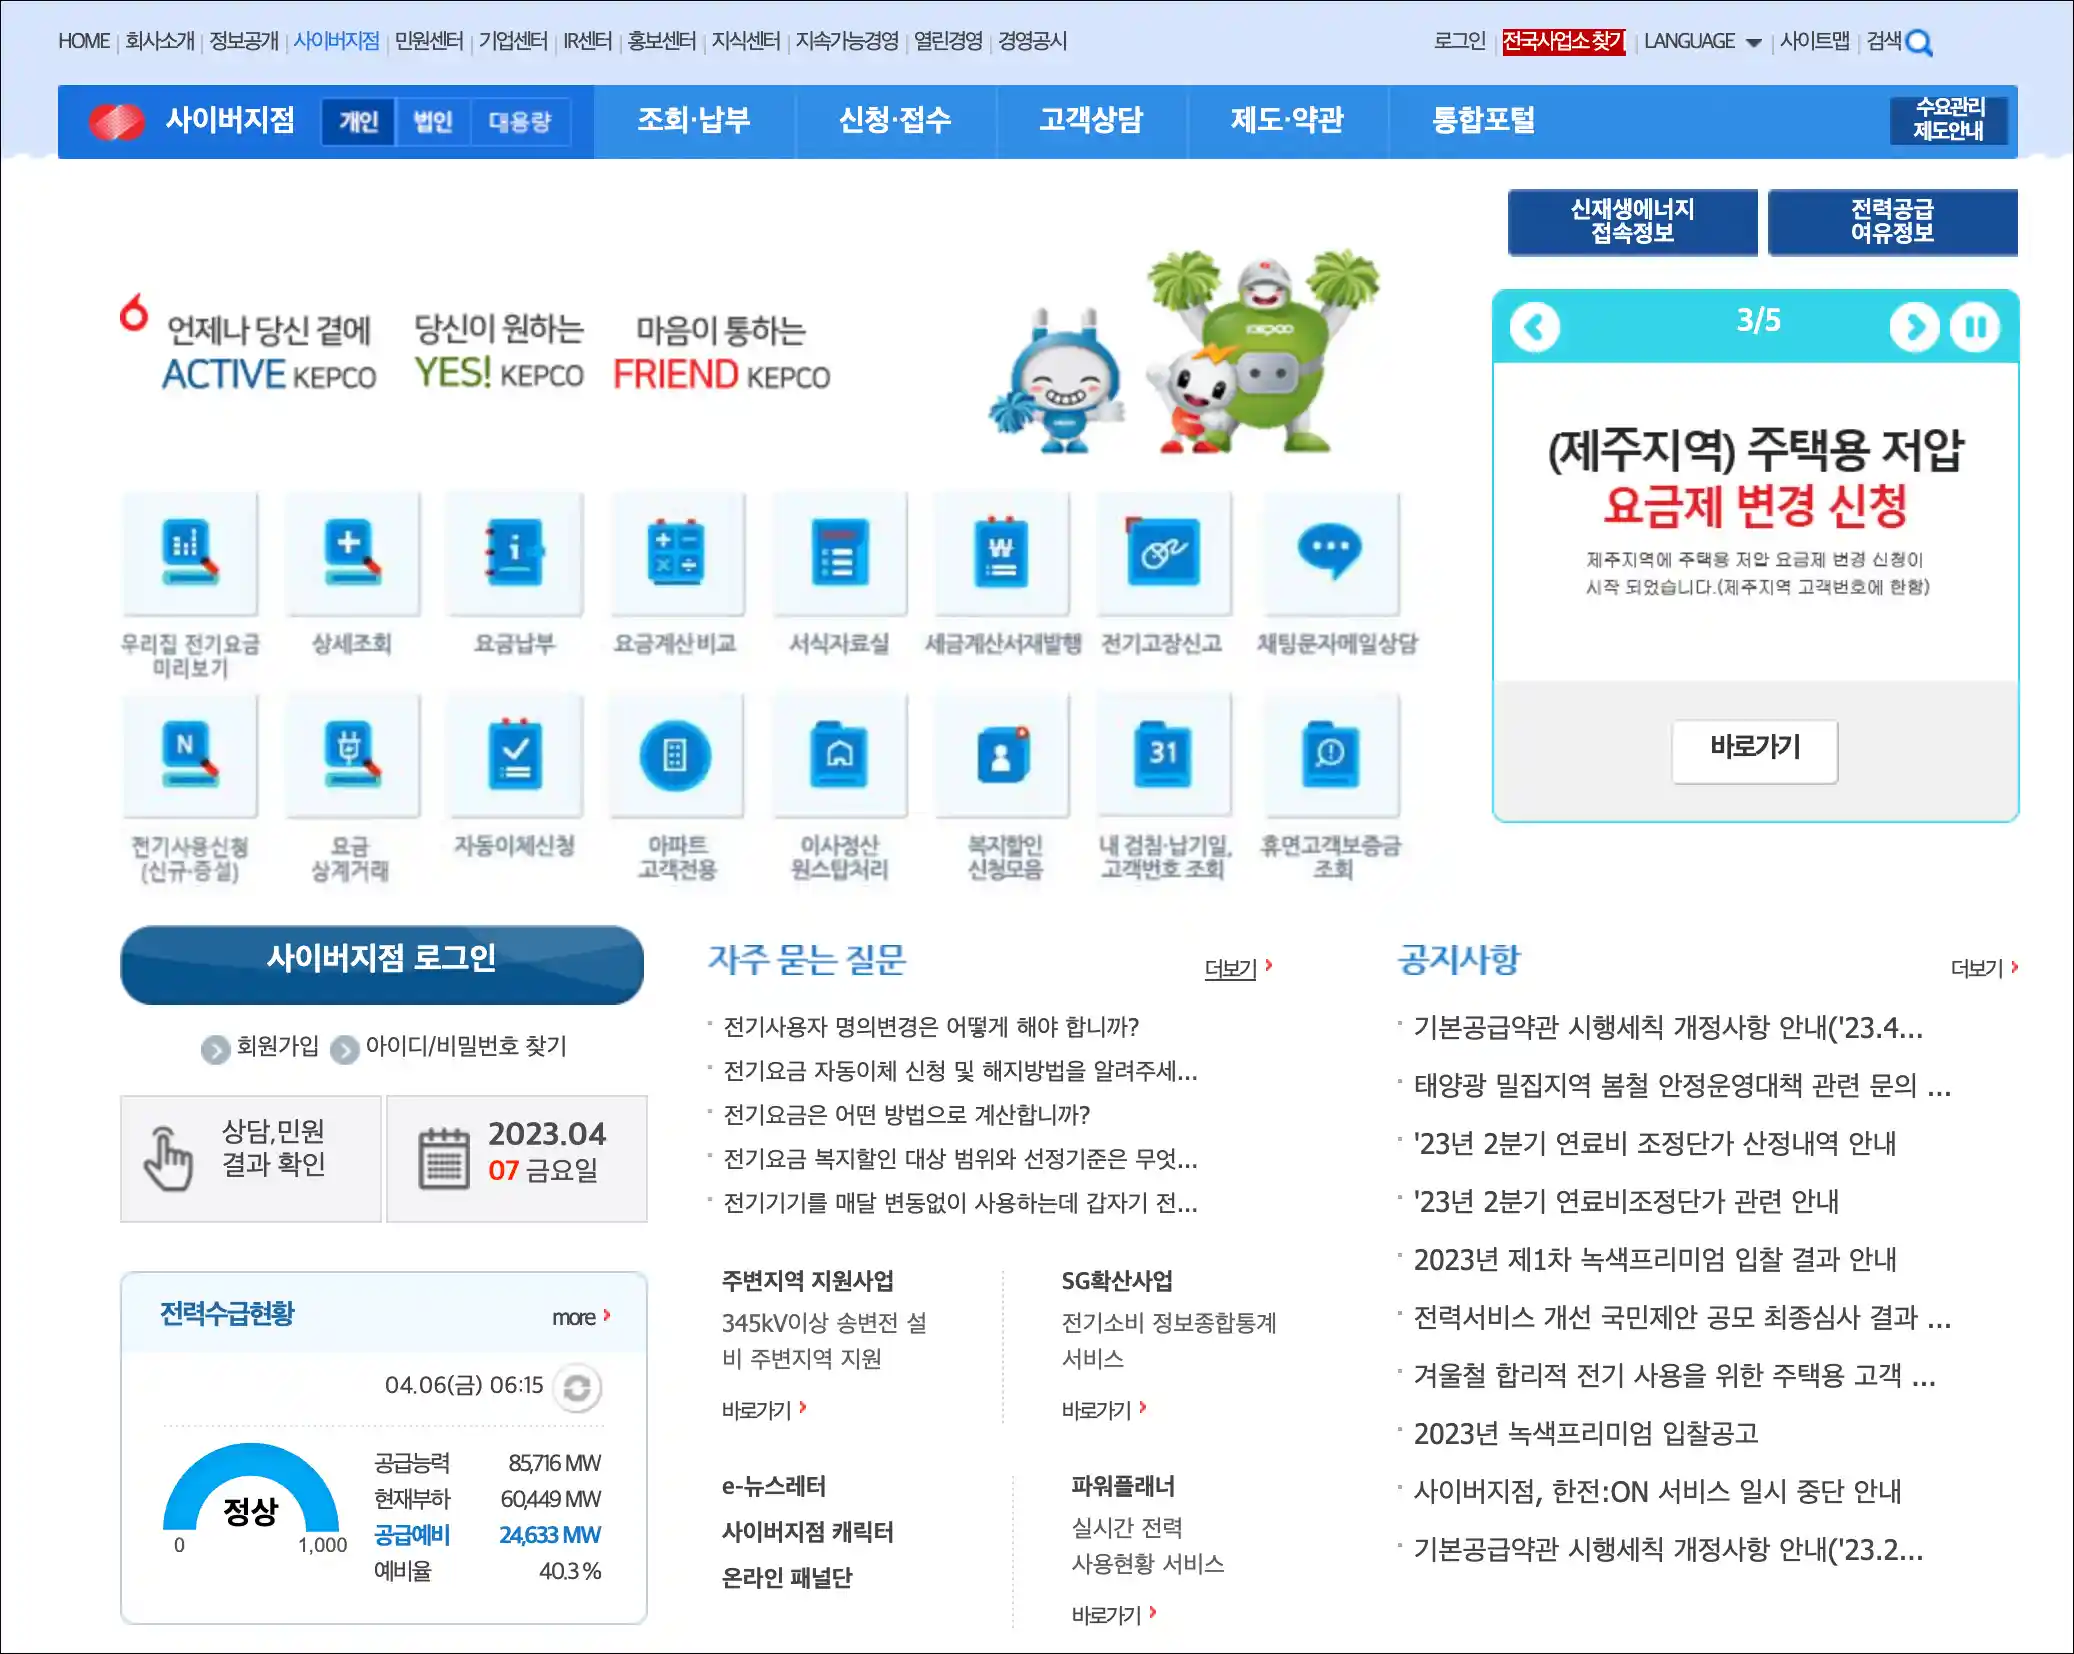Open e-뉴스레터 link
This screenshot has width=2074, height=1654.
pyautogui.click(x=774, y=1487)
